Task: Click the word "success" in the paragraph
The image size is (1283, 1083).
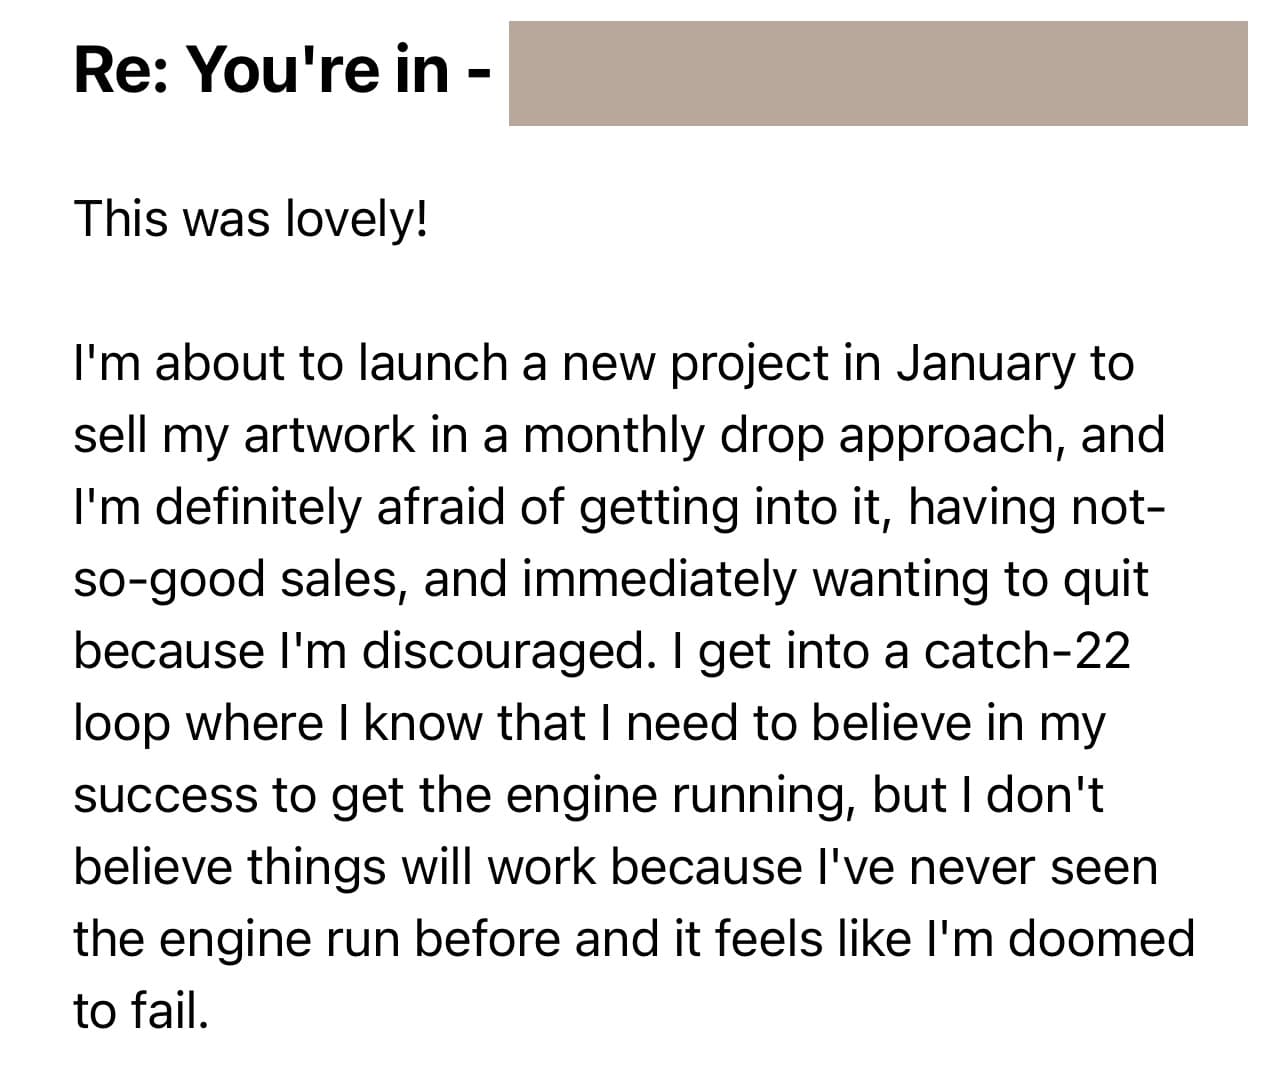Action: coord(165,797)
